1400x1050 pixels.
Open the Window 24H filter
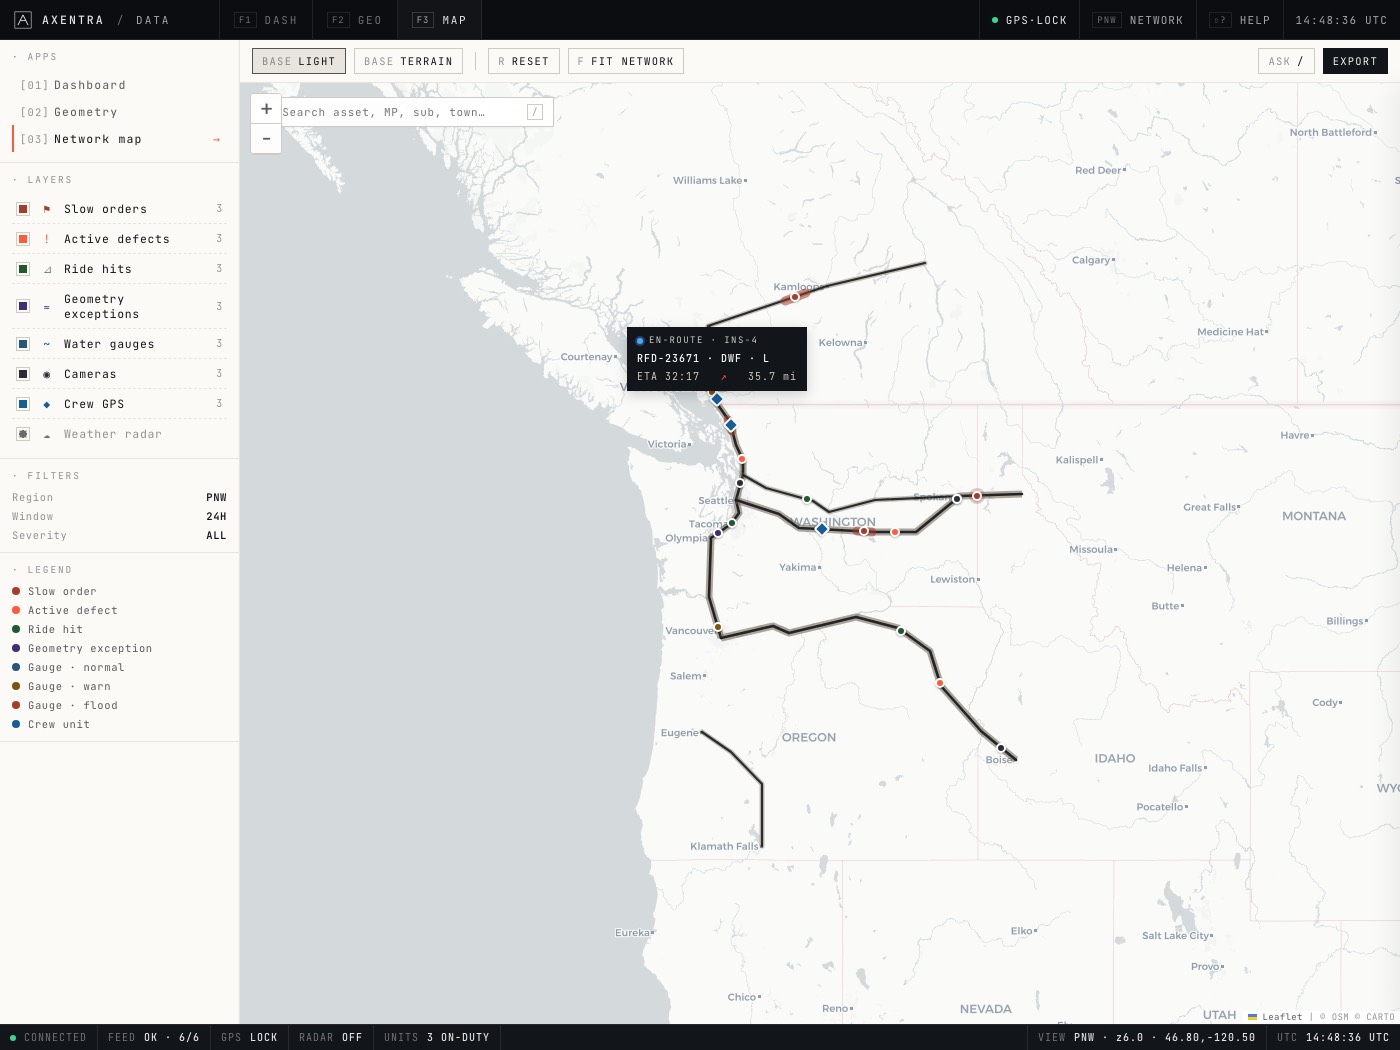119,516
